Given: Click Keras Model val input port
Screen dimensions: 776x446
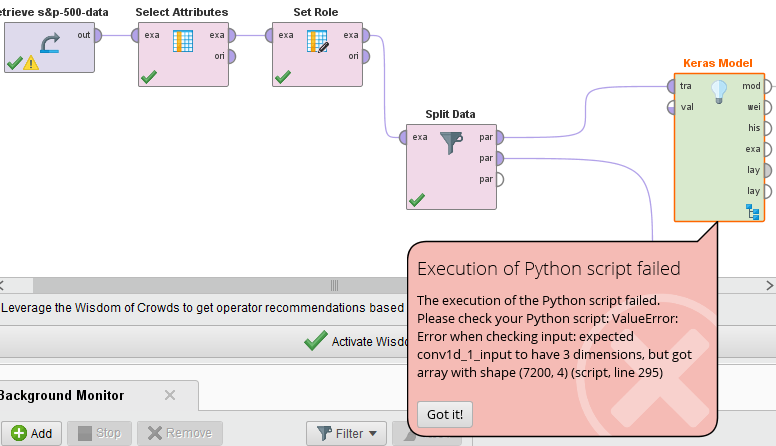Looking at the screenshot, I should (x=672, y=107).
